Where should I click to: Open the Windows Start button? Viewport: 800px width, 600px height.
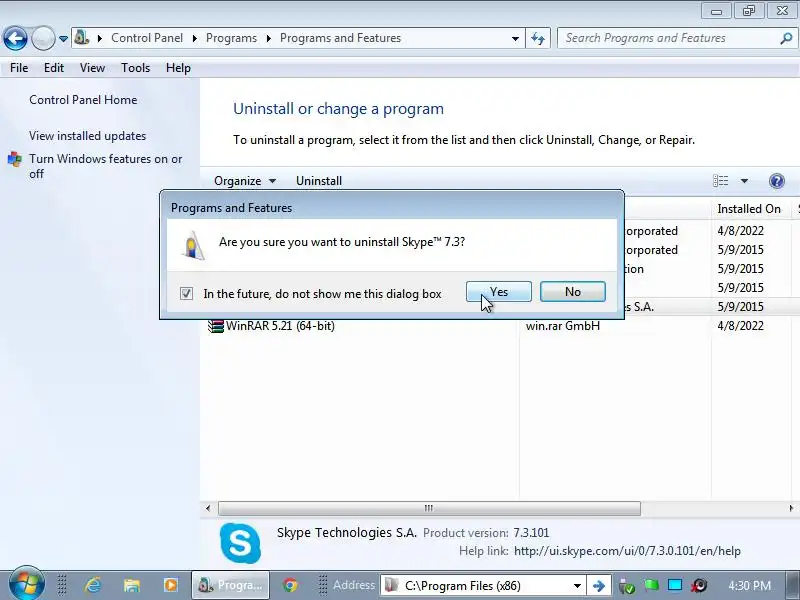tap(27, 585)
